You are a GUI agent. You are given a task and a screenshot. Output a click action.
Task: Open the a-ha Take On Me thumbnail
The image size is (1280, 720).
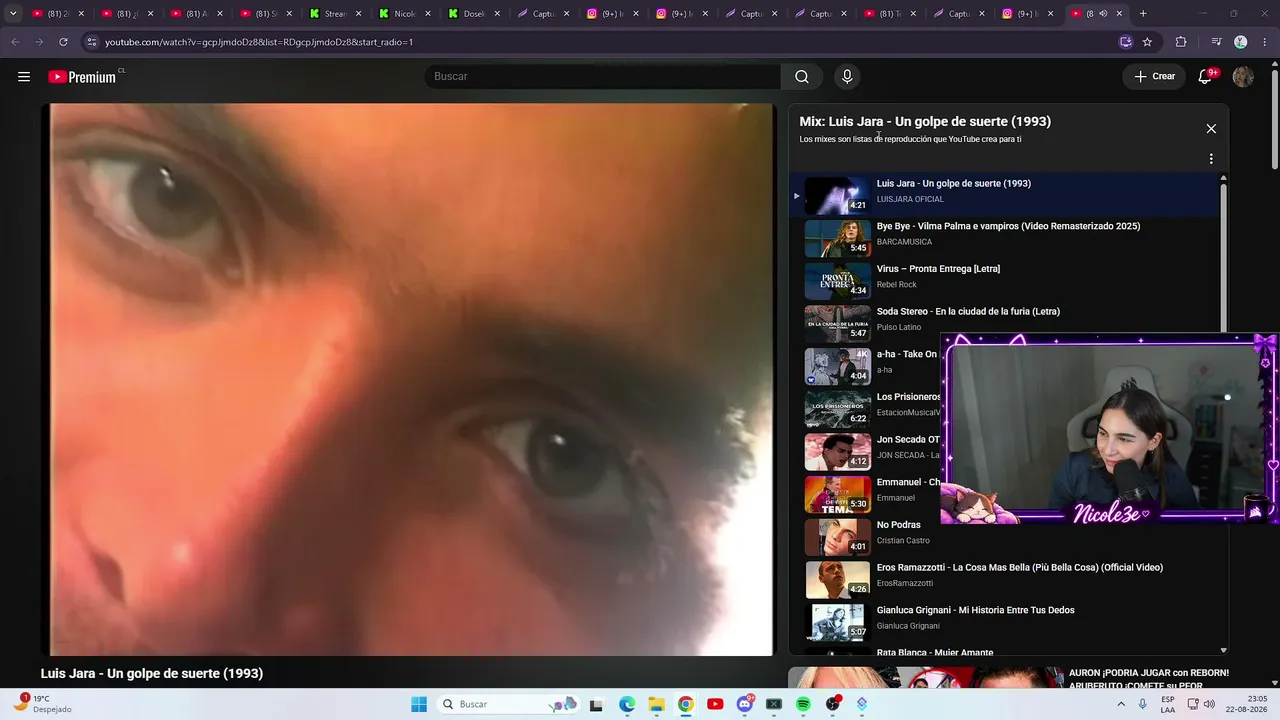[x=838, y=367]
